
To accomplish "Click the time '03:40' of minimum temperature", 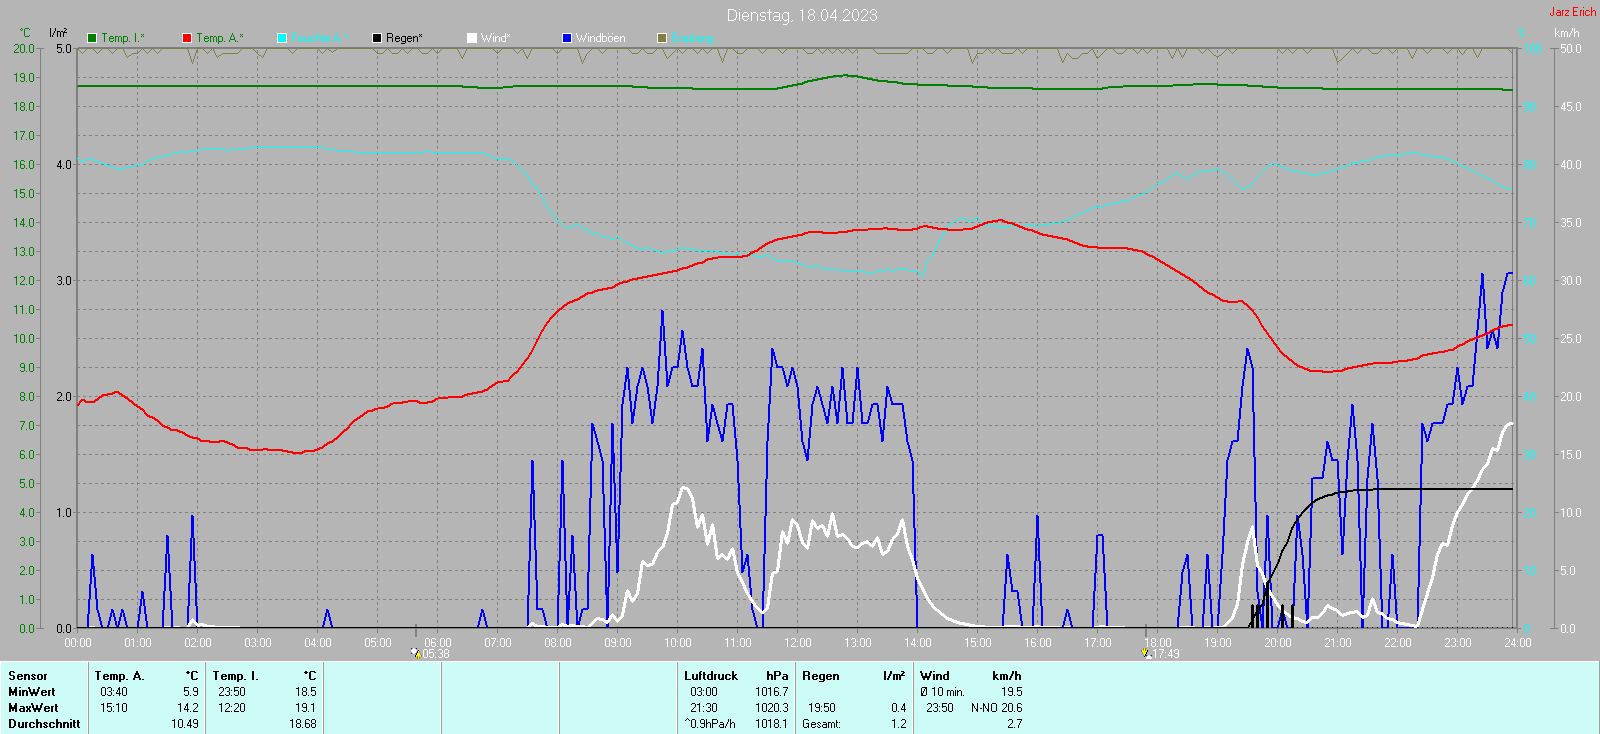I will [x=114, y=692].
